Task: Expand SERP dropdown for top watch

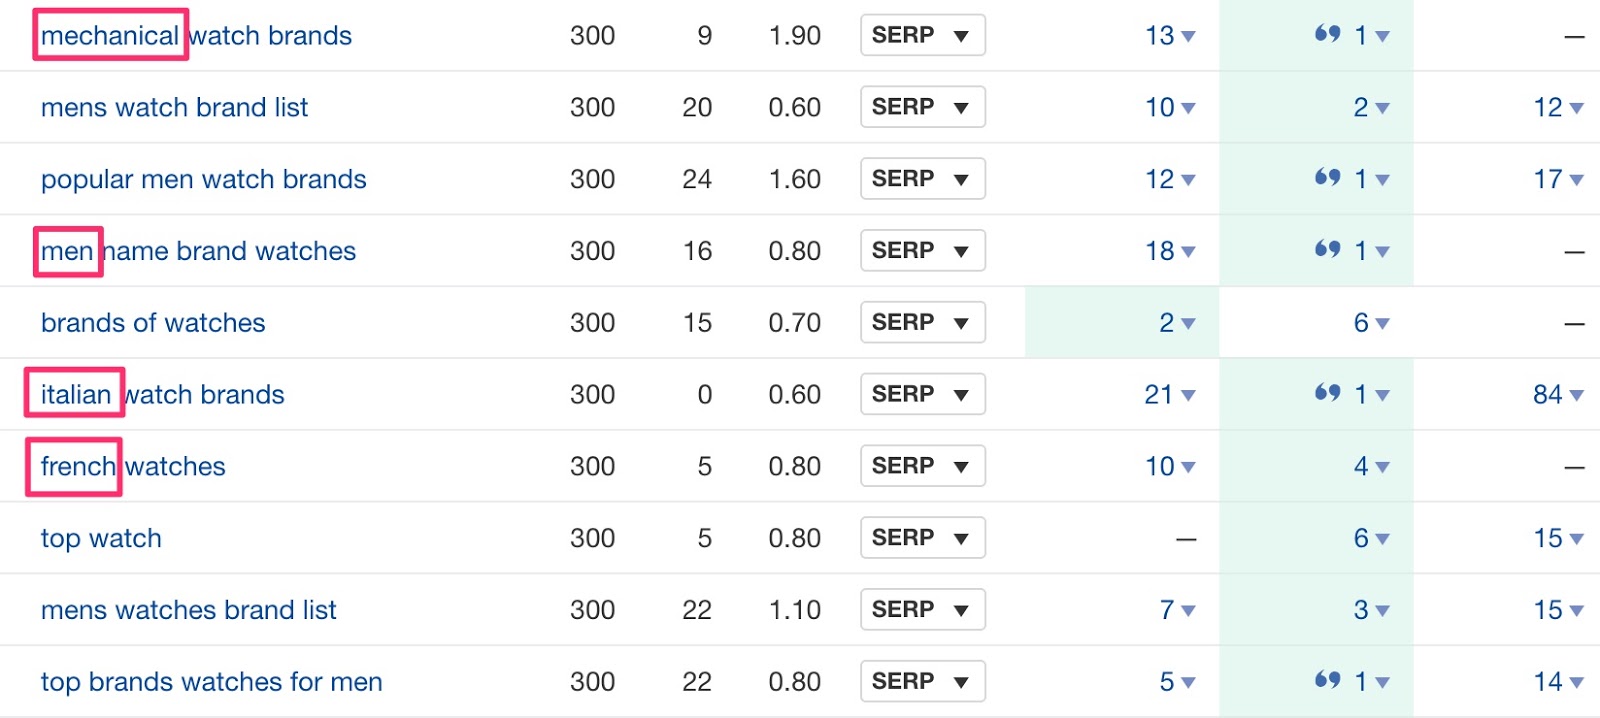Action: (x=922, y=538)
